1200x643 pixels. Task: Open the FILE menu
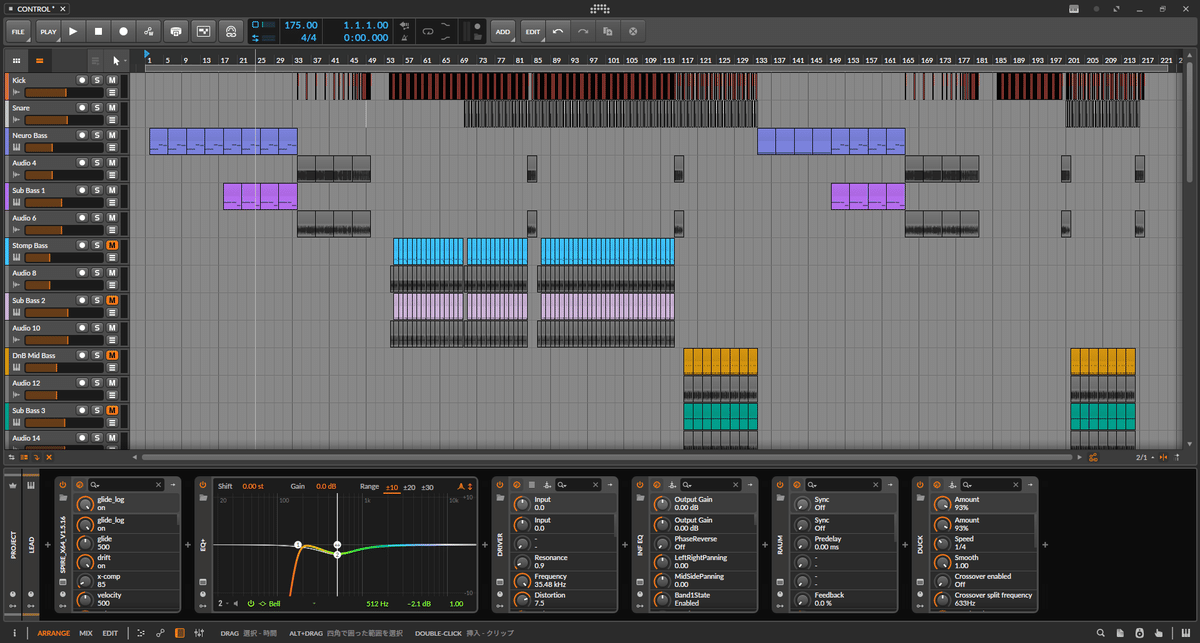16,31
